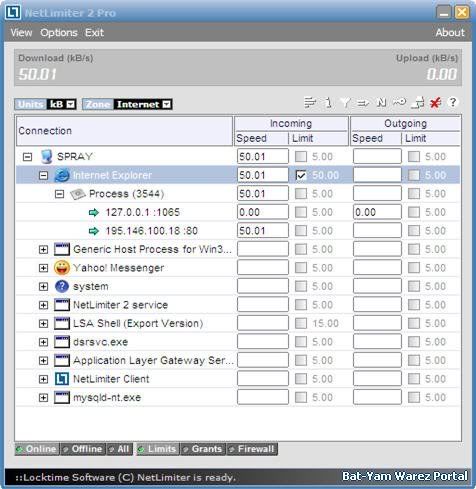The height and width of the screenshot is (489, 476).
Task: Click the Exit menu item
Action: pyautogui.click(x=94, y=33)
